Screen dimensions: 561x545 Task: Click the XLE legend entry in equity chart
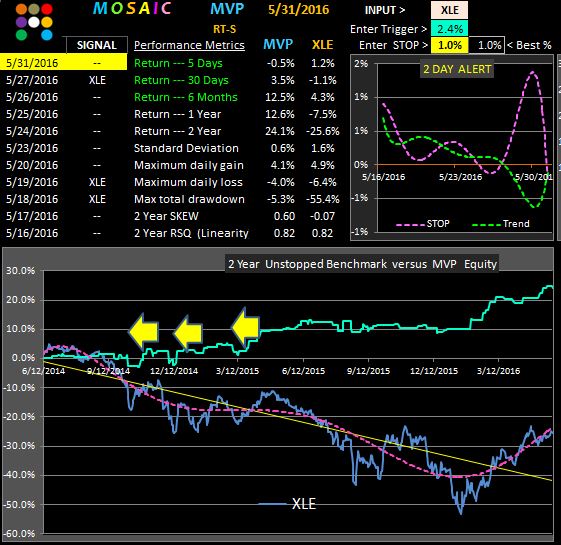[287, 503]
